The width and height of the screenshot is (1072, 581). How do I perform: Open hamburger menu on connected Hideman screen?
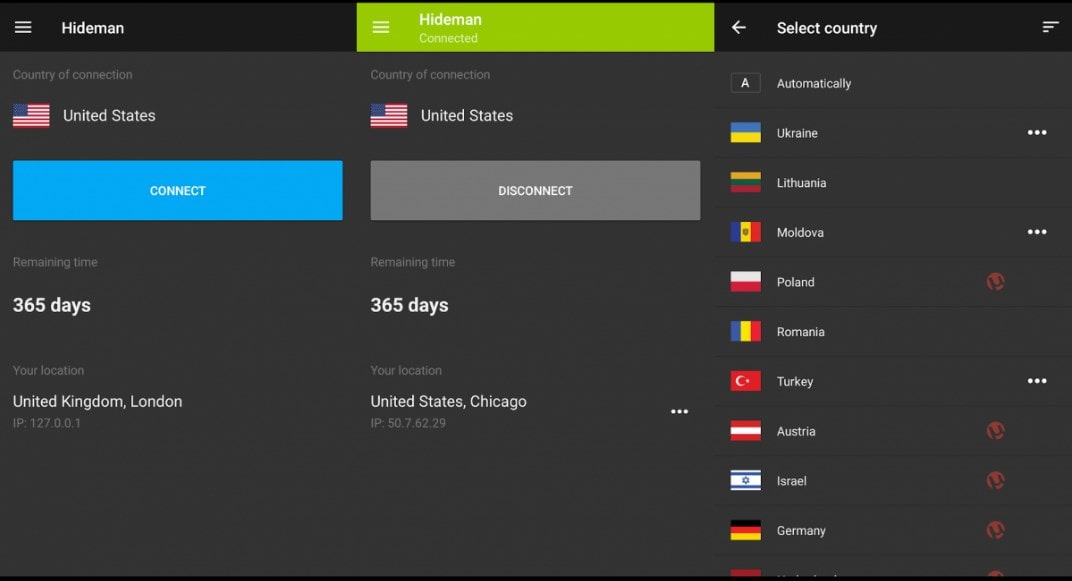point(381,27)
